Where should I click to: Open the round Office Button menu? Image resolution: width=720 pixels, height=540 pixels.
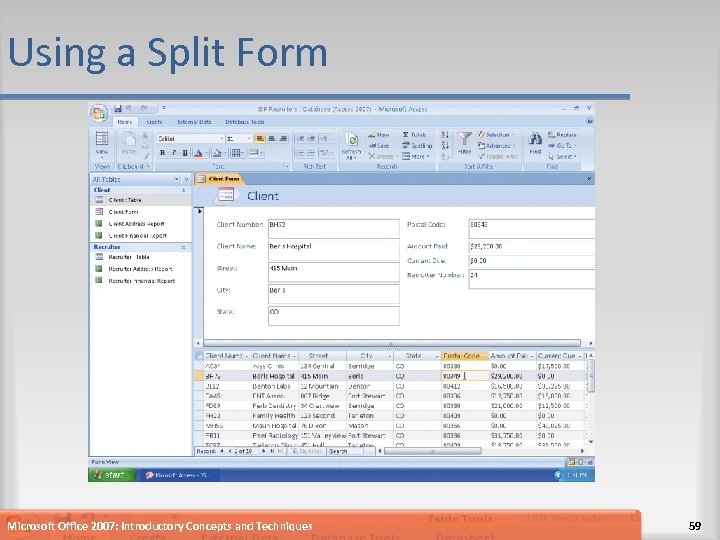click(x=99, y=113)
